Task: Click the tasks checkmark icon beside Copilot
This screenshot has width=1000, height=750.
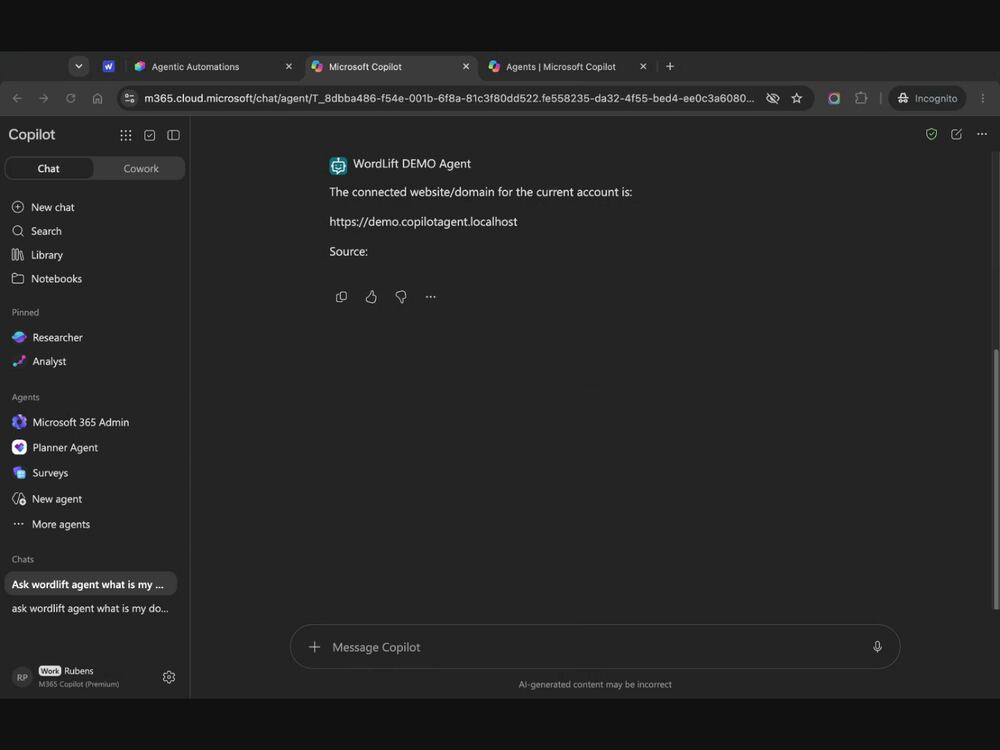Action: tap(149, 135)
